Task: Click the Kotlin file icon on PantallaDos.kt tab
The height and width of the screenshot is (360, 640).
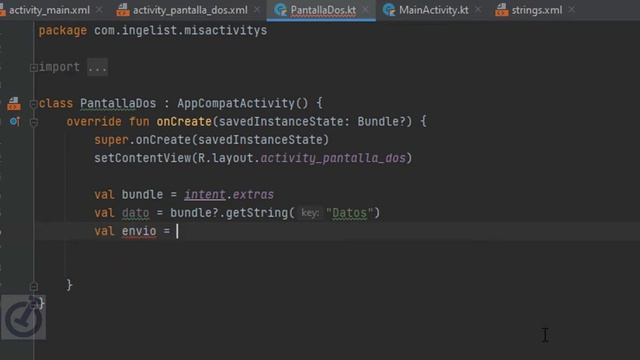Action: click(x=280, y=10)
